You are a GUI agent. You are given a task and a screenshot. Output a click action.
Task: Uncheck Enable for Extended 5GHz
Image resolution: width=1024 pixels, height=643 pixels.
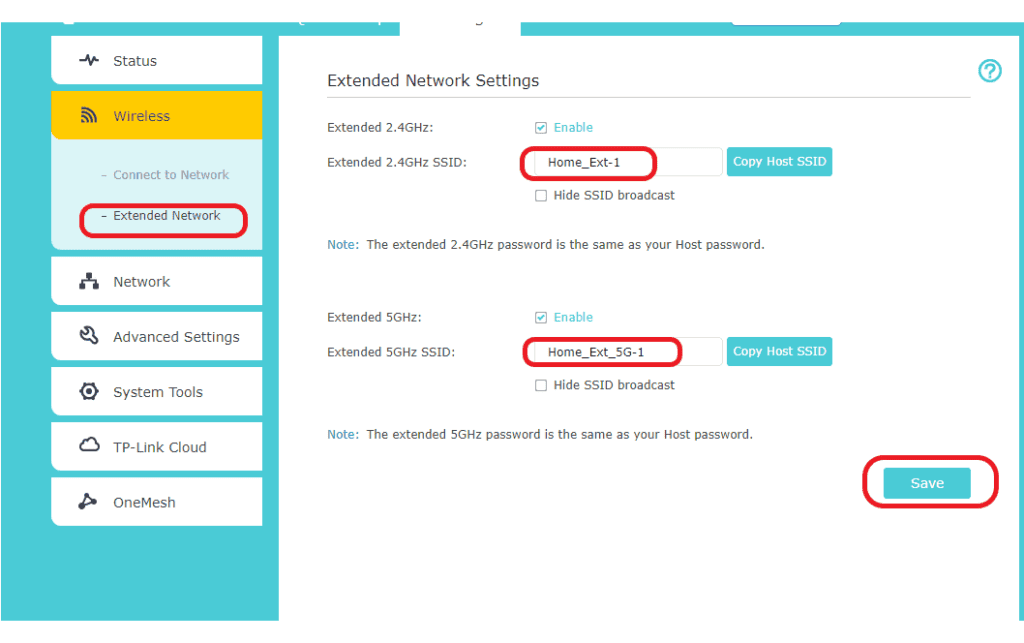541,317
